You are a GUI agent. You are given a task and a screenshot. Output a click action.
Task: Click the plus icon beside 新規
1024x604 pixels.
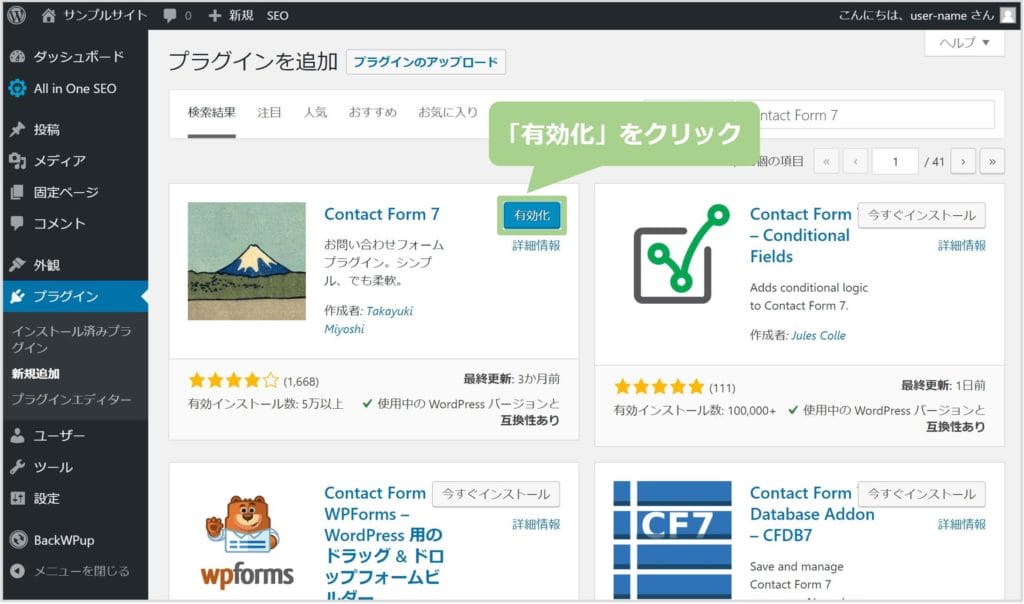point(215,16)
